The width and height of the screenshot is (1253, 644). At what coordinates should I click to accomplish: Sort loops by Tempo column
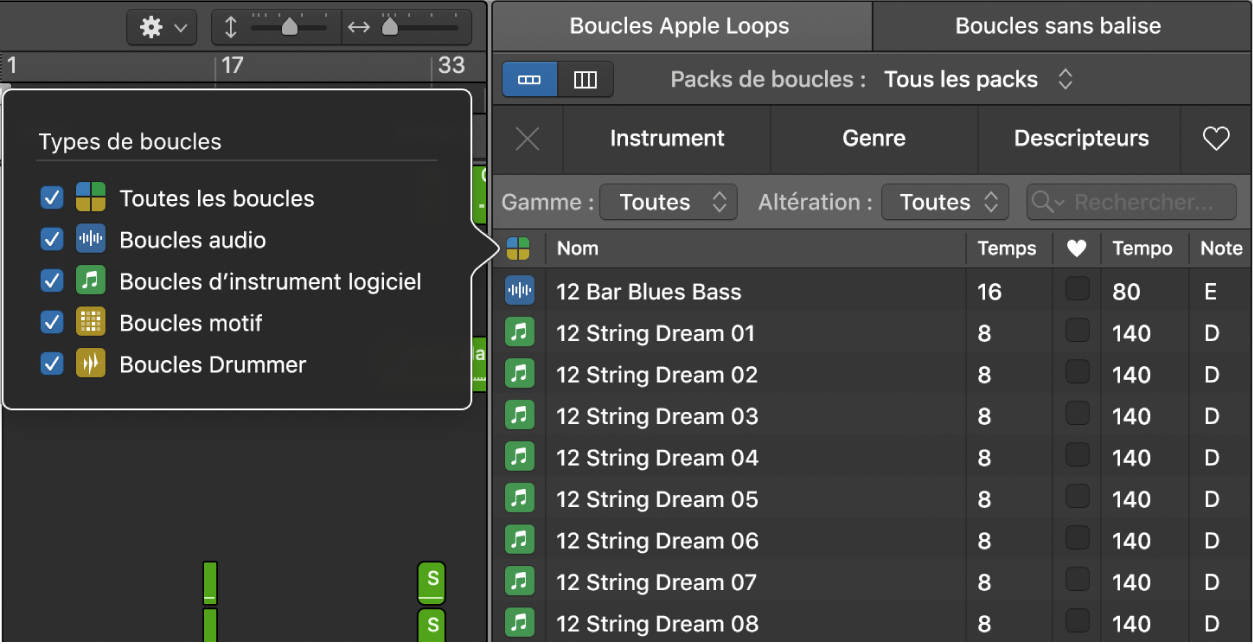coord(1143,249)
